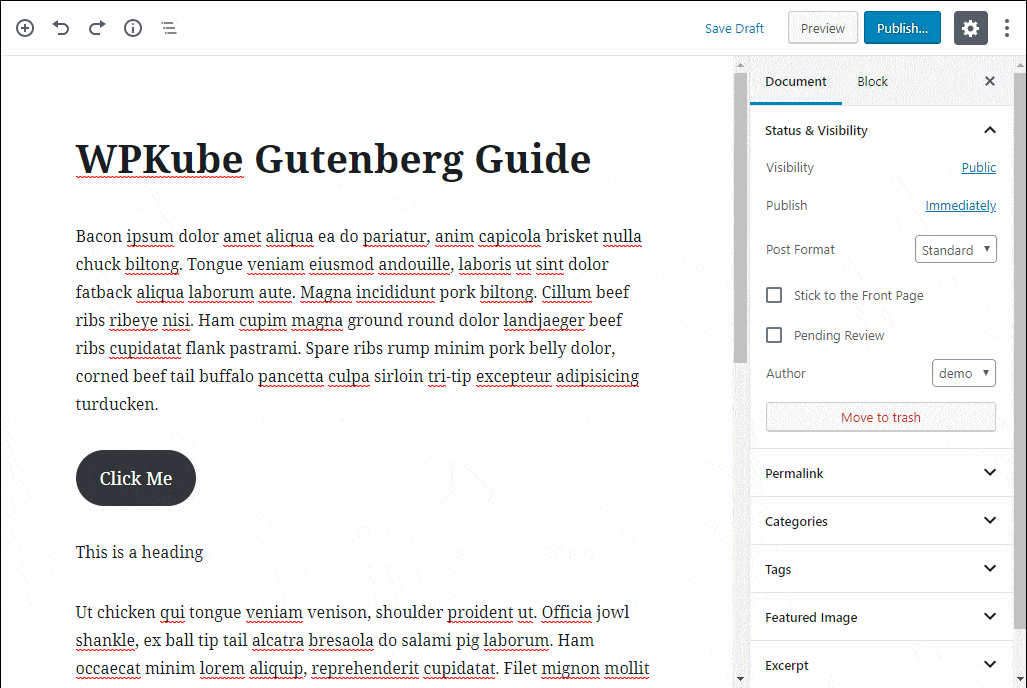Click the Publish button
Image resolution: width=1027 pixels, height=688 pixels.
[903, 28]
